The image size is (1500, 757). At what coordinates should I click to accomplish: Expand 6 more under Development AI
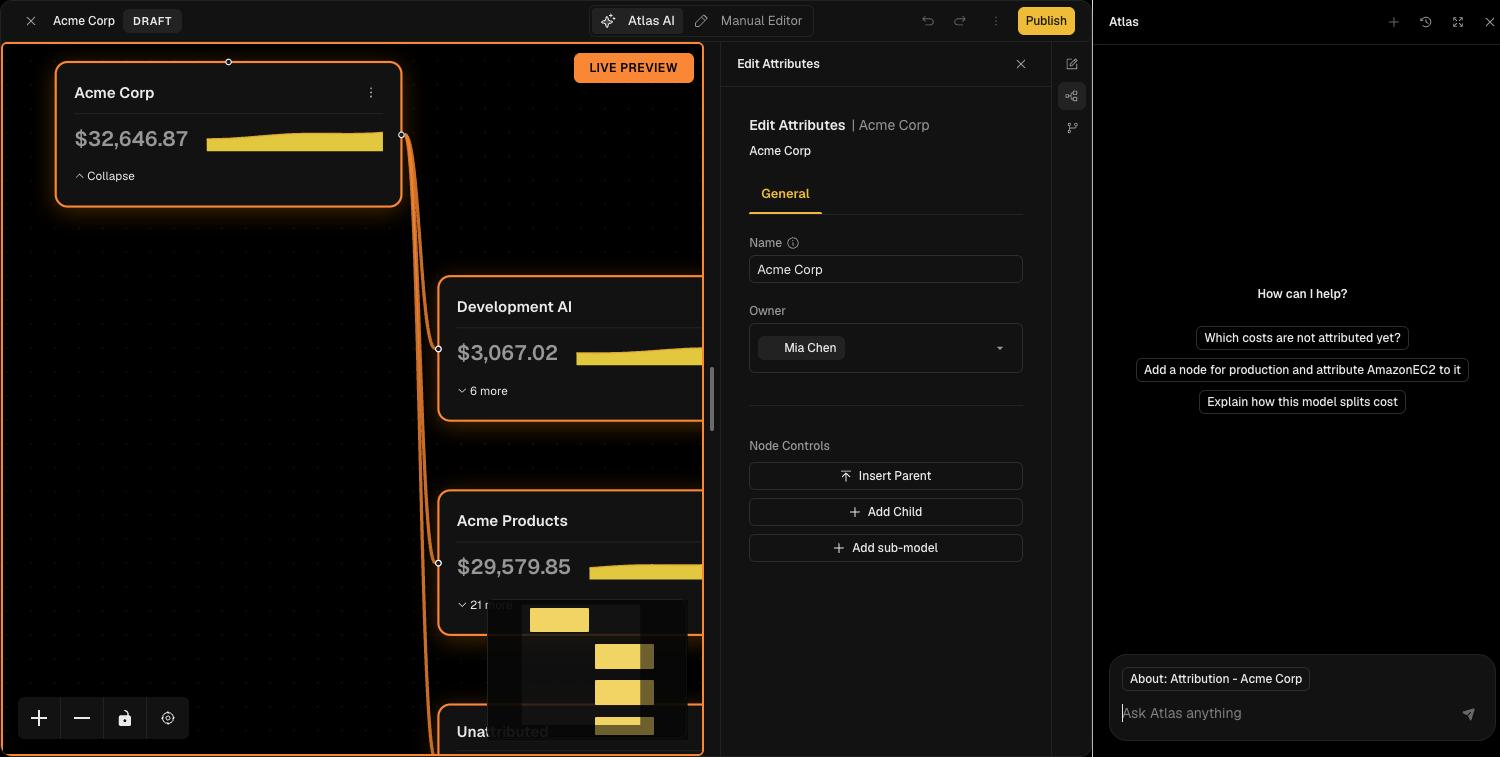(482, 391)
